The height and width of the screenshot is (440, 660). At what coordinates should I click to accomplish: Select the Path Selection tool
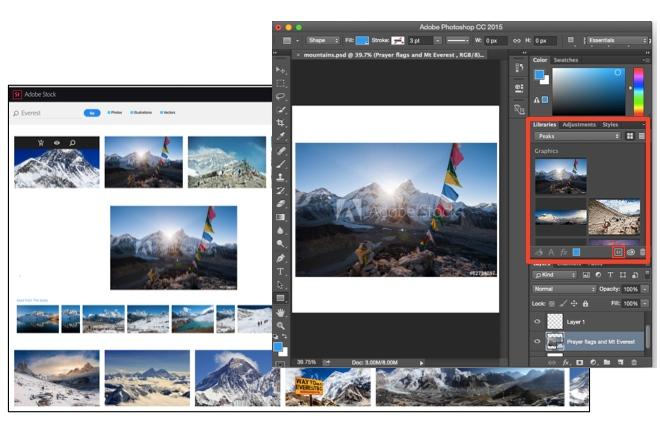point(280,285)
